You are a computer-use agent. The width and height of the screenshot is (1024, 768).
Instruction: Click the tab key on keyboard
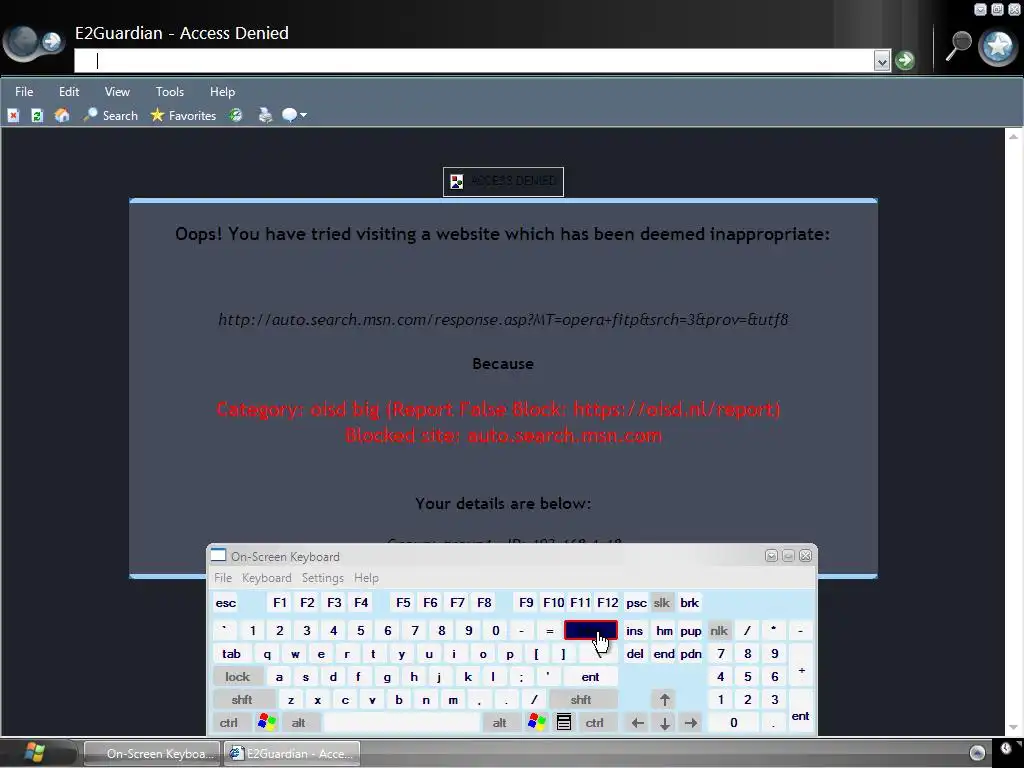pos(231,654)
